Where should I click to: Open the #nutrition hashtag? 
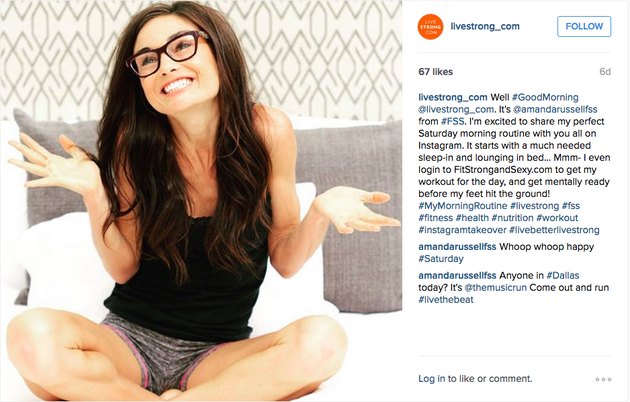(x=512, y=218)
